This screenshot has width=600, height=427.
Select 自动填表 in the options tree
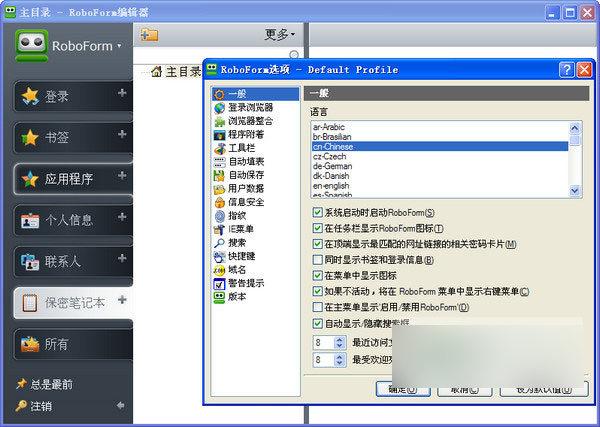(246, 161)
